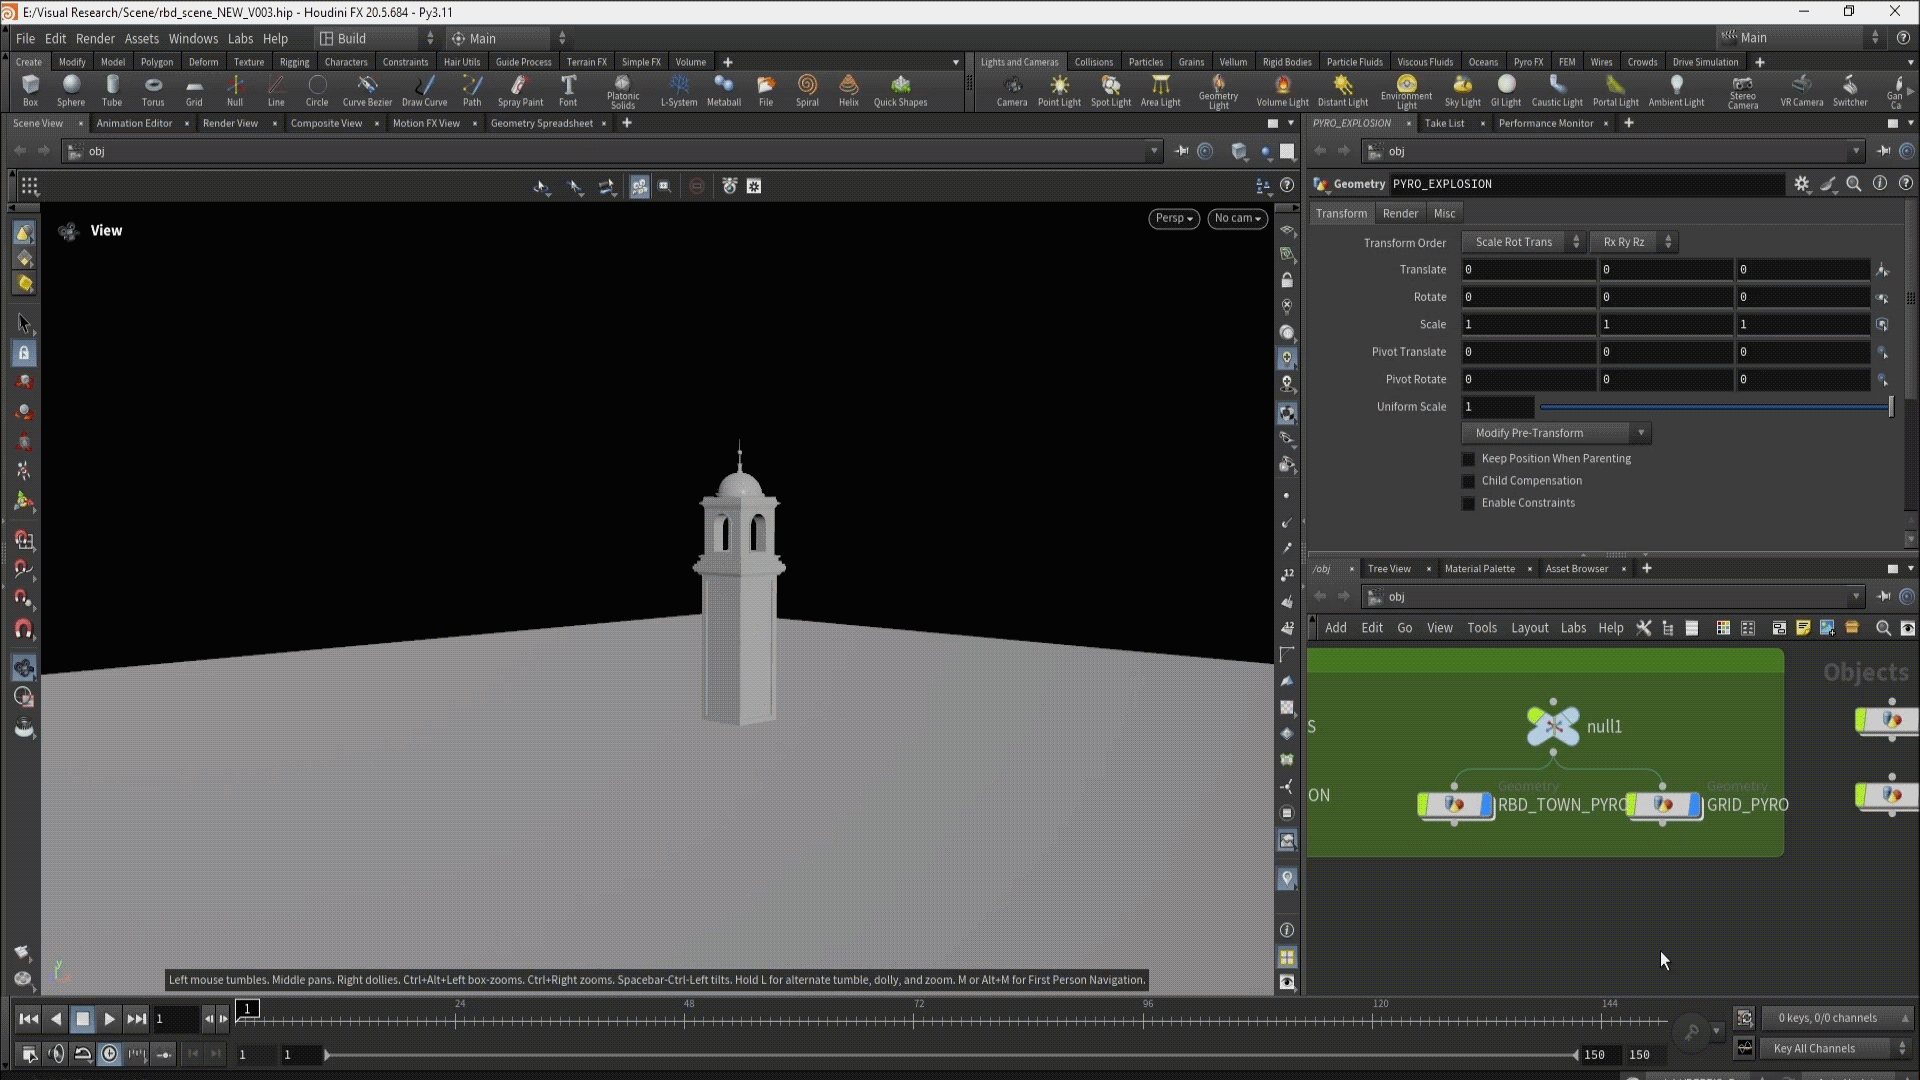Enable Keep Position When Parenting
Image resolution: width=1920 pixels, height=1080 pixels.
point(1469,459)
